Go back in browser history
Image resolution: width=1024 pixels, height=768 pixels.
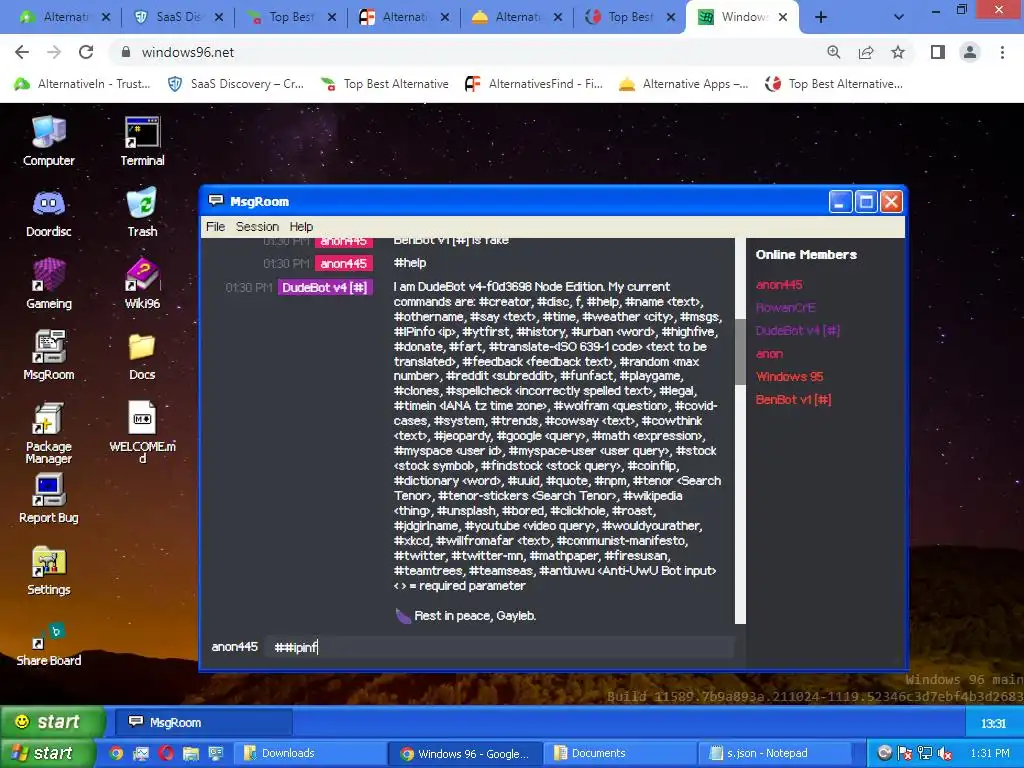[x=22, y=52]
